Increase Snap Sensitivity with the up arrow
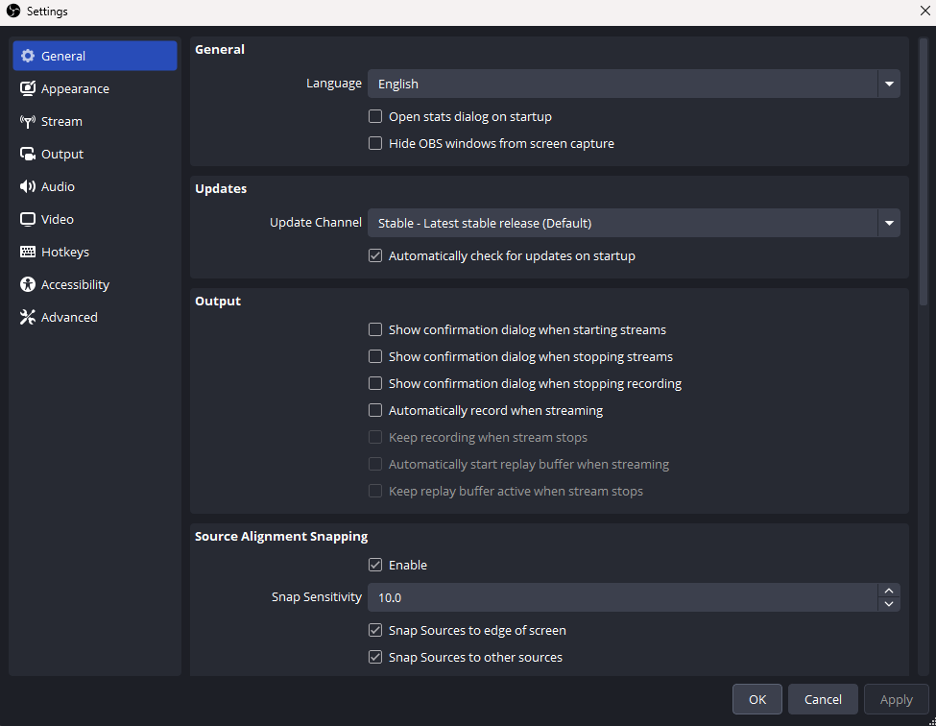Screen dimensions: 936x726 (888, 591)
